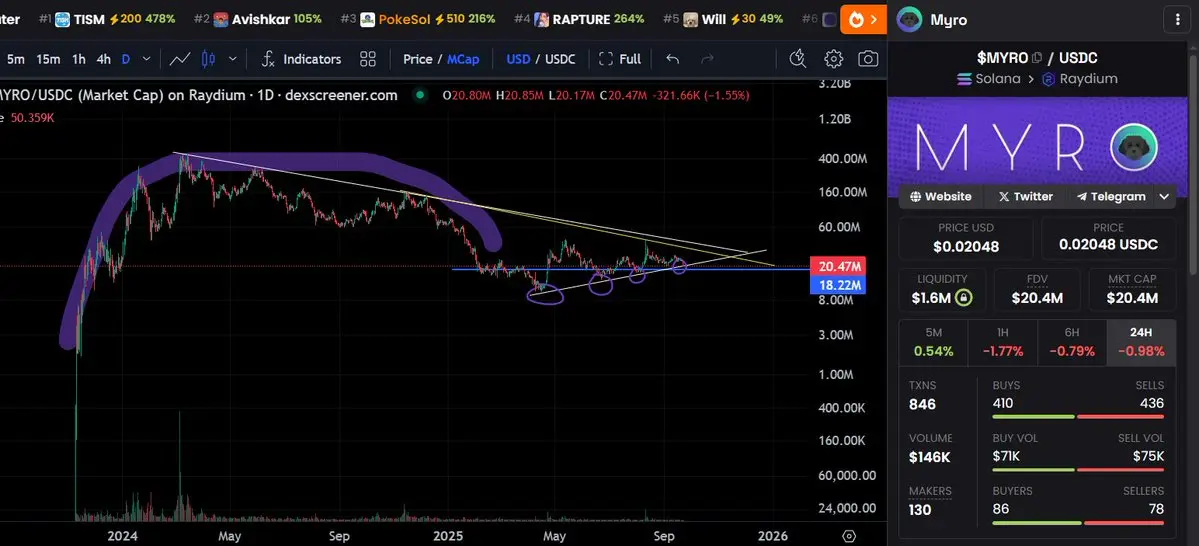Select the 5m timeframe
The height and width of the screenshot is (546, 1199).
point(16,59)
